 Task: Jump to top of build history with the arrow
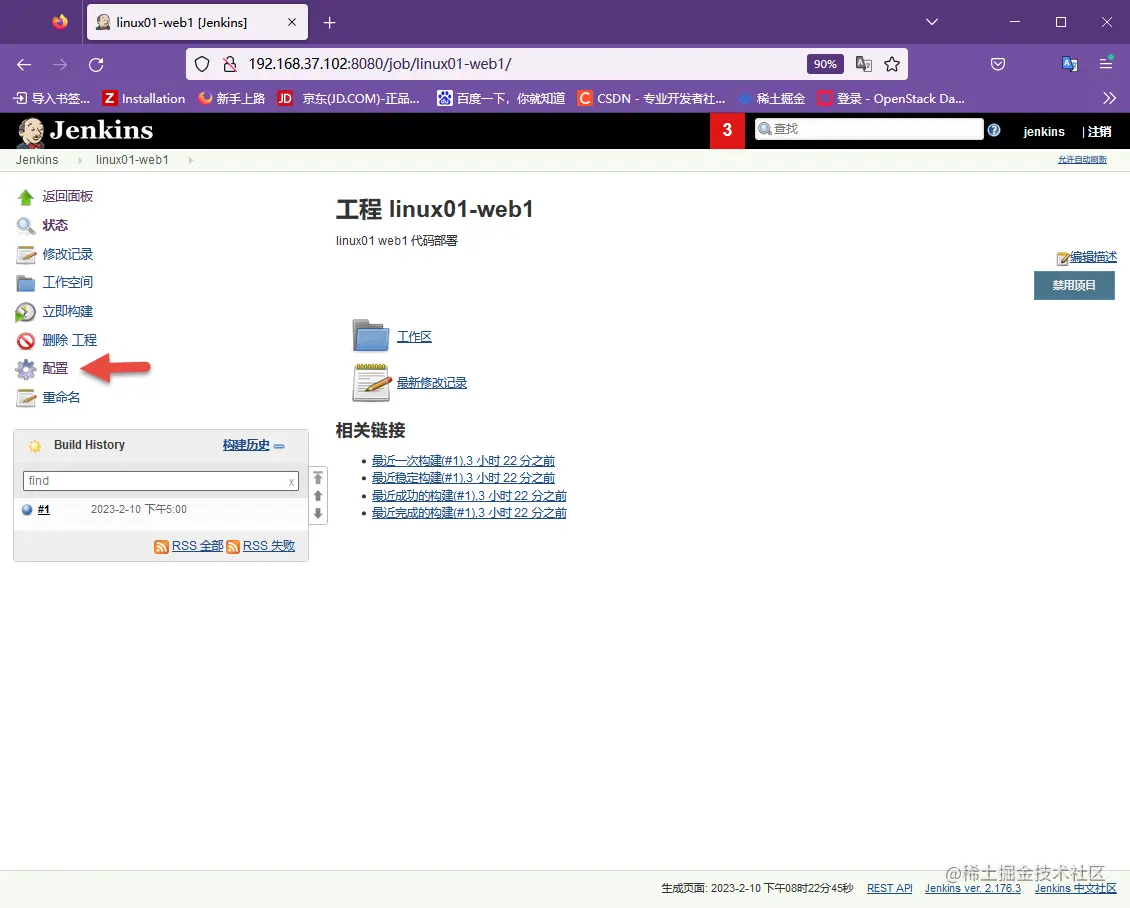pyautogui.click(x=318, y=479)
